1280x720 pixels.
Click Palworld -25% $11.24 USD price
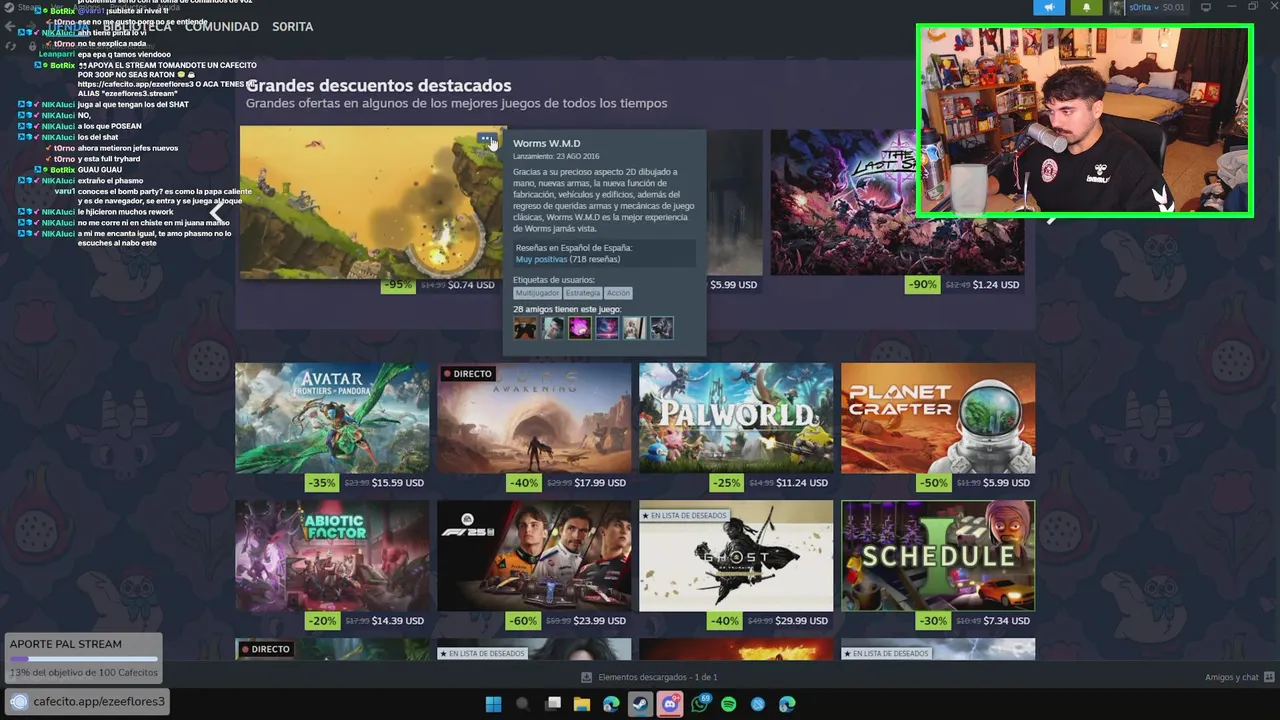[771, 483]
